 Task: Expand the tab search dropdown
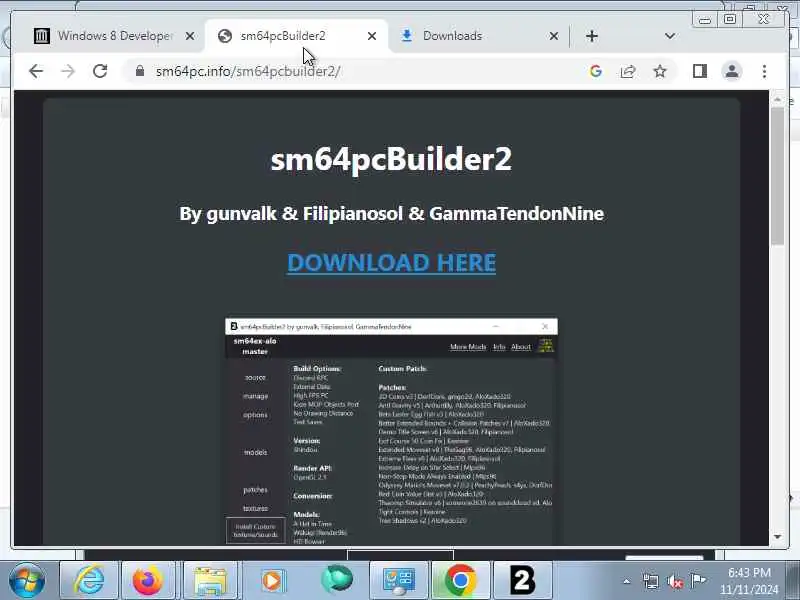670,36
